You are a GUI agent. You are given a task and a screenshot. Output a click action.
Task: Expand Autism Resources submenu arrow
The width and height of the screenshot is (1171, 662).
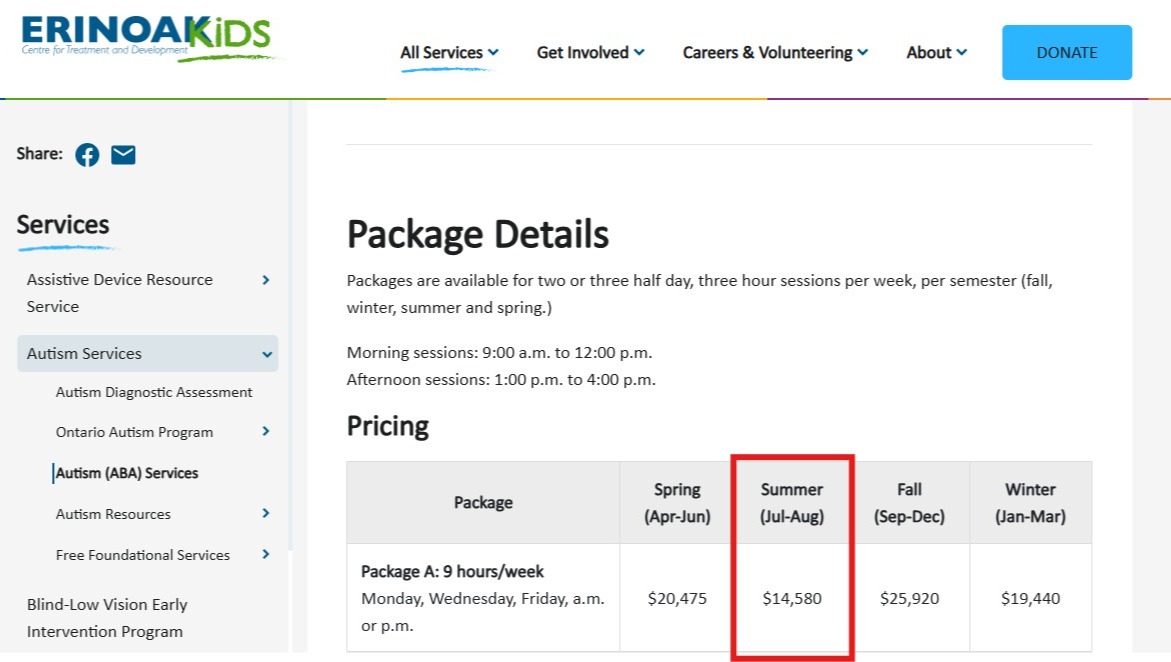click(266, 514)
